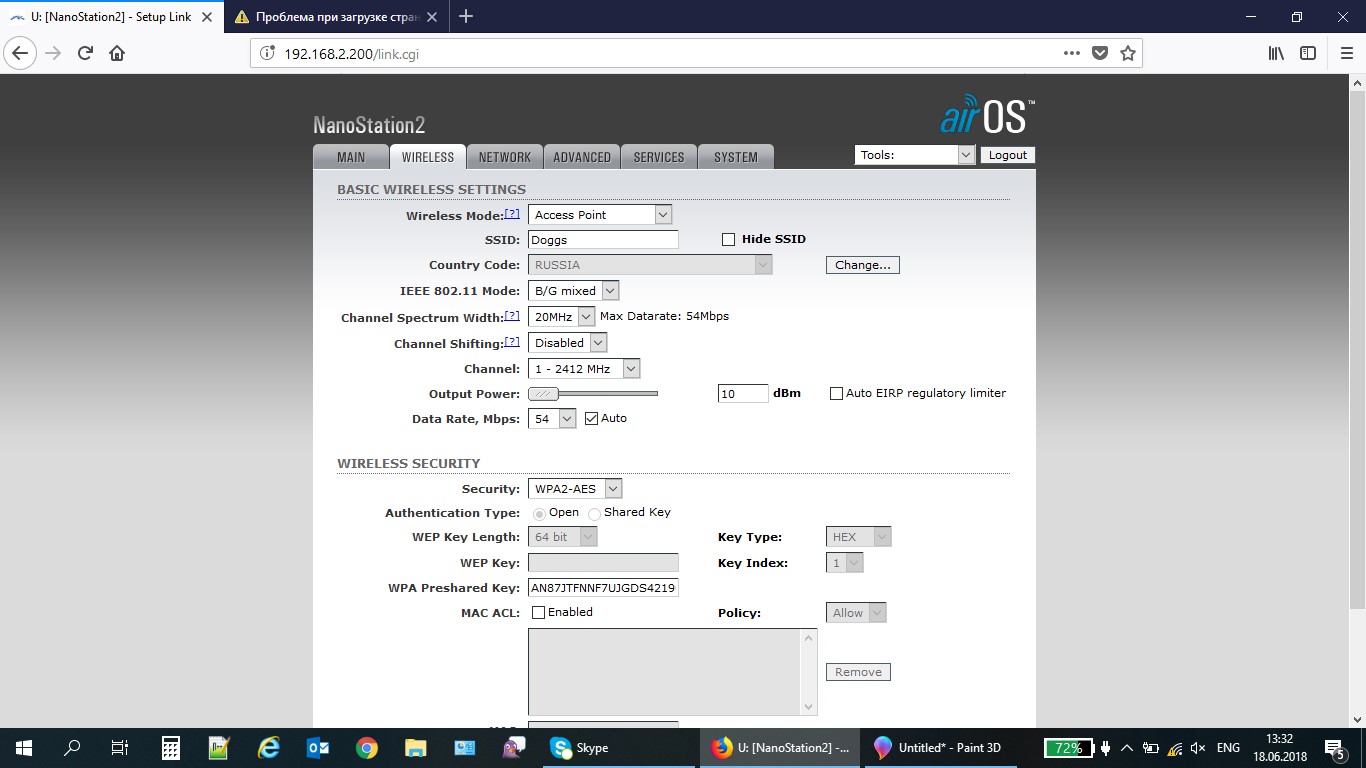Click the WPA Preshared Key field
Screen dimensions: 1366x768
coord(603,588)
